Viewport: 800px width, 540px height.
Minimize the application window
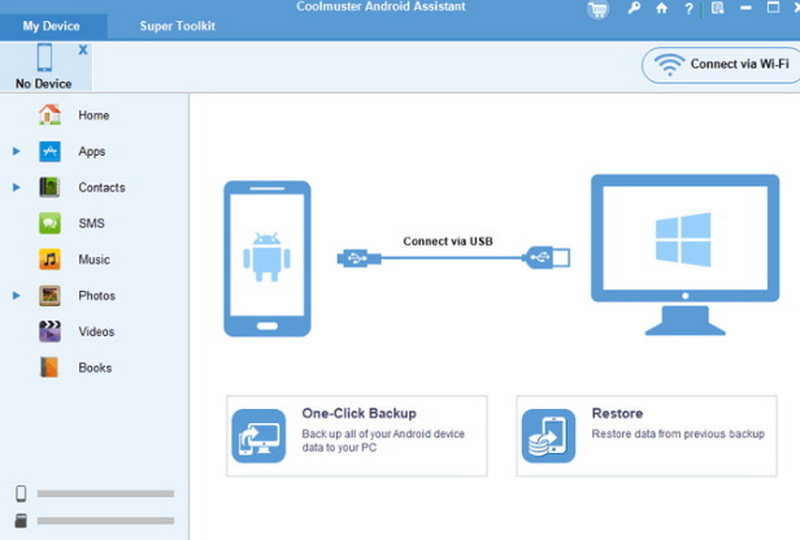coord(746,8)
